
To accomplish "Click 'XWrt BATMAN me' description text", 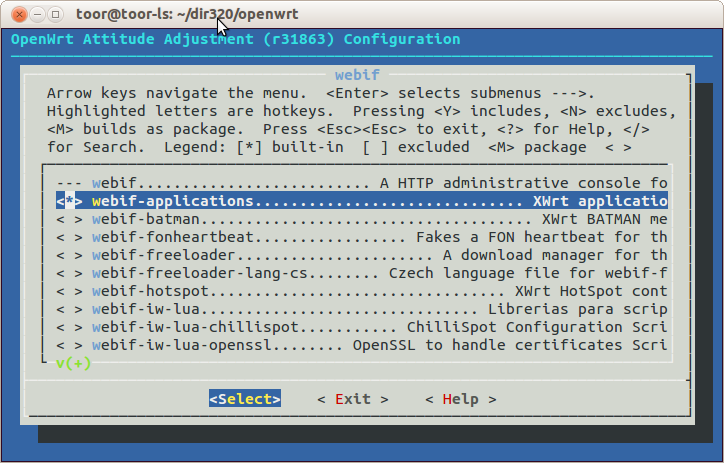I will (605, 219).
